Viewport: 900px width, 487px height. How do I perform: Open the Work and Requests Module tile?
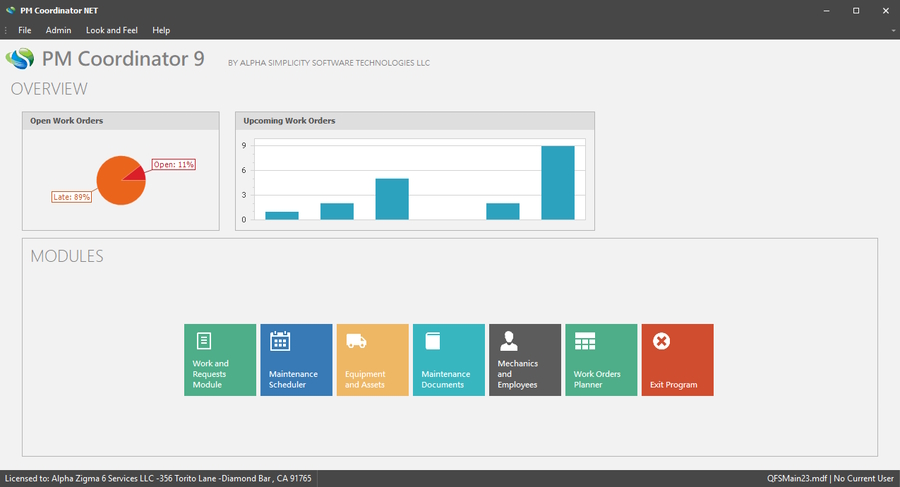click(x=220, y=360)
